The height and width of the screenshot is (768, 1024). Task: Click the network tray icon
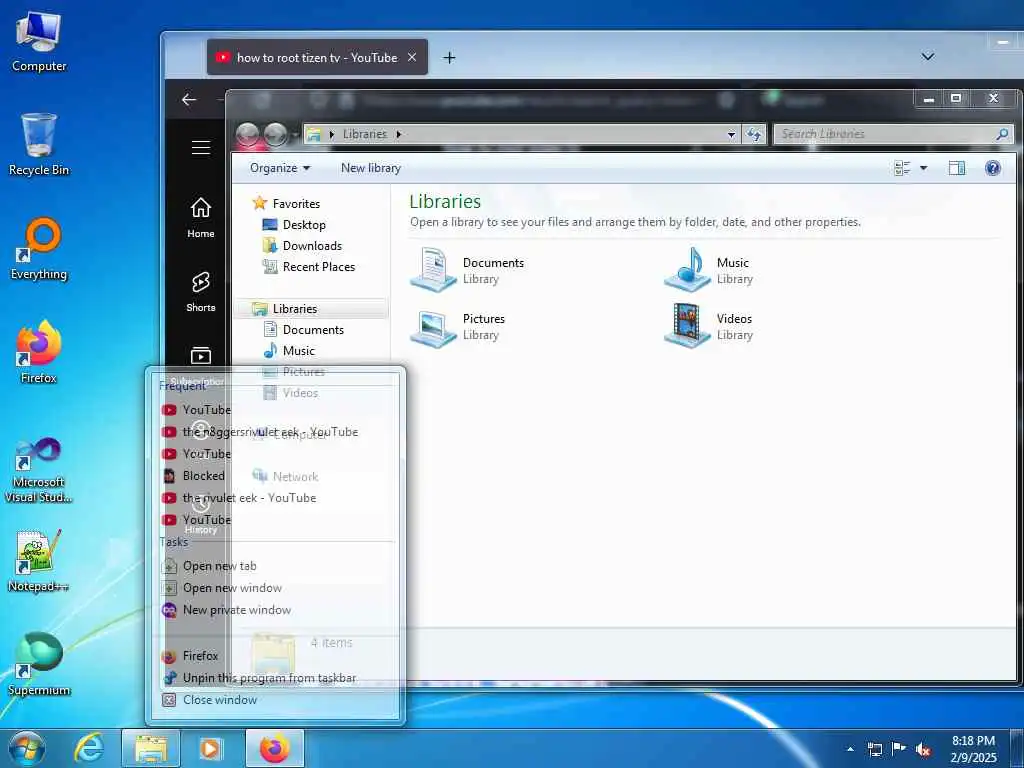[x=874, y=749]
